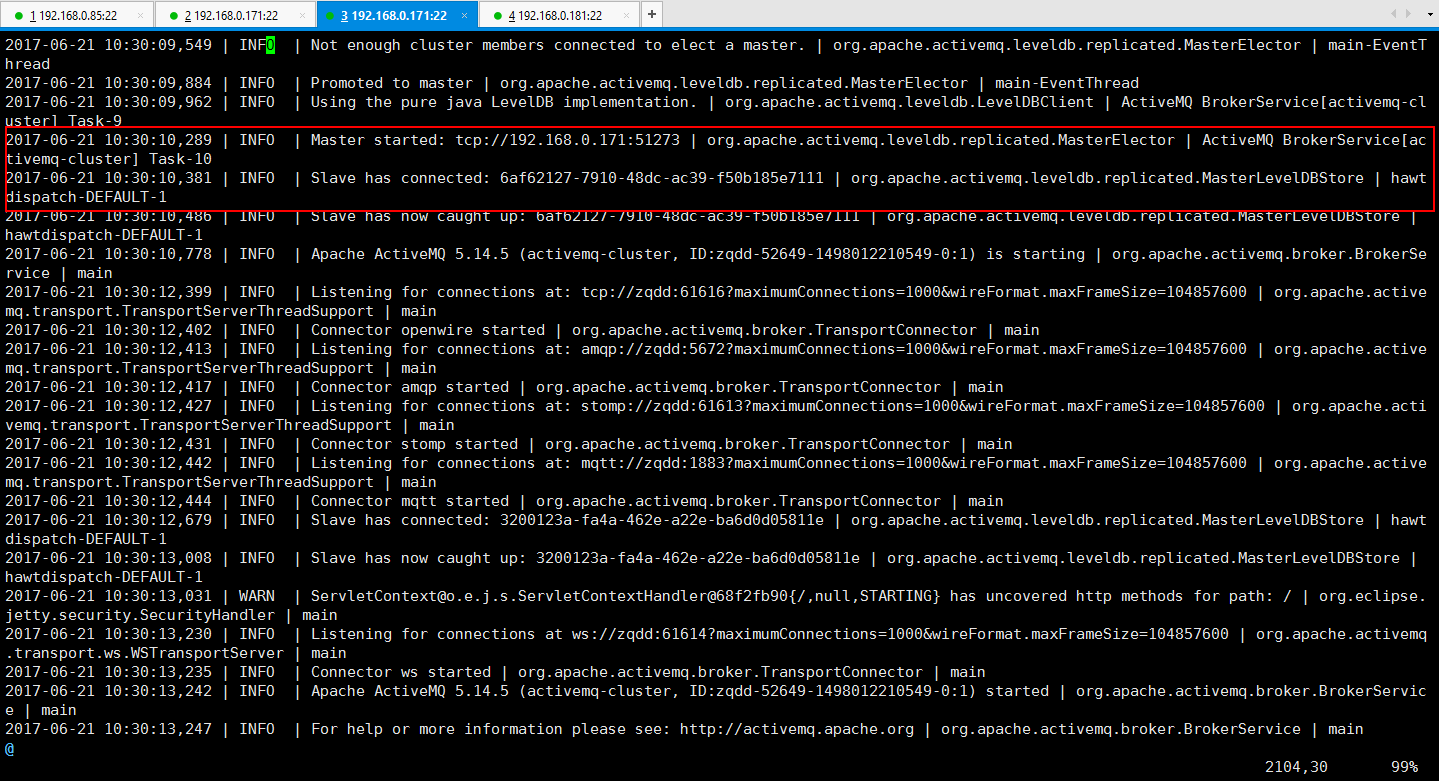Click the mqtt://zqdd:1883 listening address
Viewport: 1439px width, 781px height.
[914, 463]
